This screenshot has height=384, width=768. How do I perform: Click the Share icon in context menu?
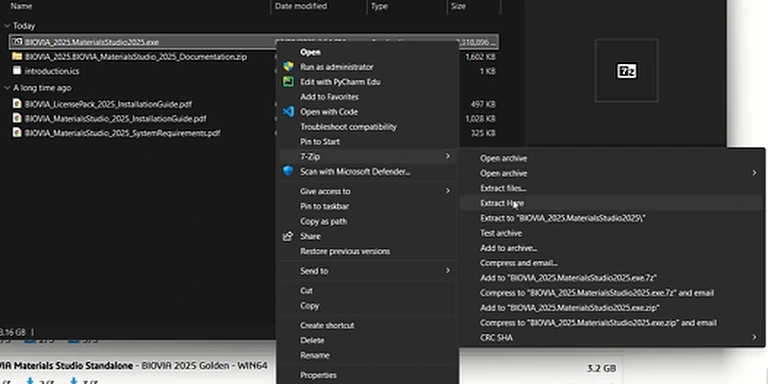coord(288,236)
